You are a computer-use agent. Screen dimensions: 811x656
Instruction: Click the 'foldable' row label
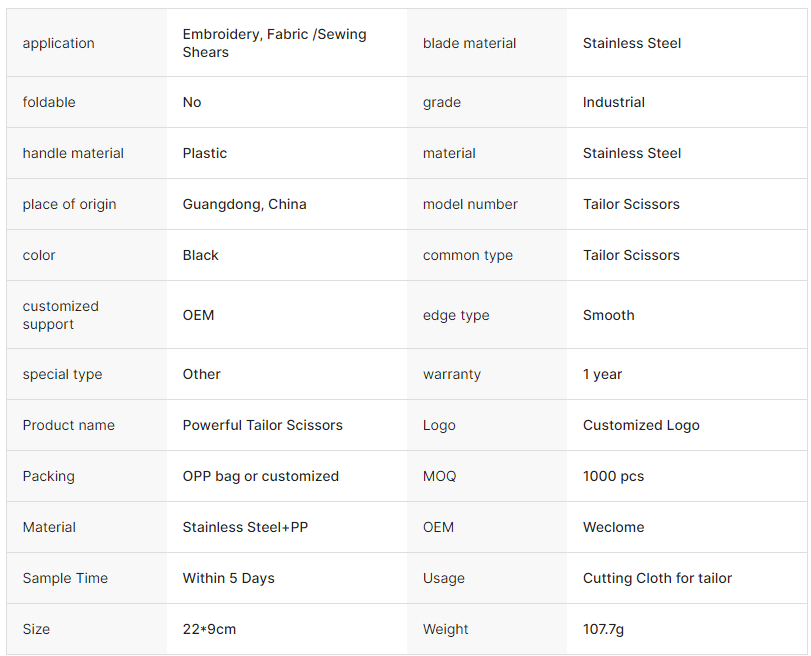49,102
